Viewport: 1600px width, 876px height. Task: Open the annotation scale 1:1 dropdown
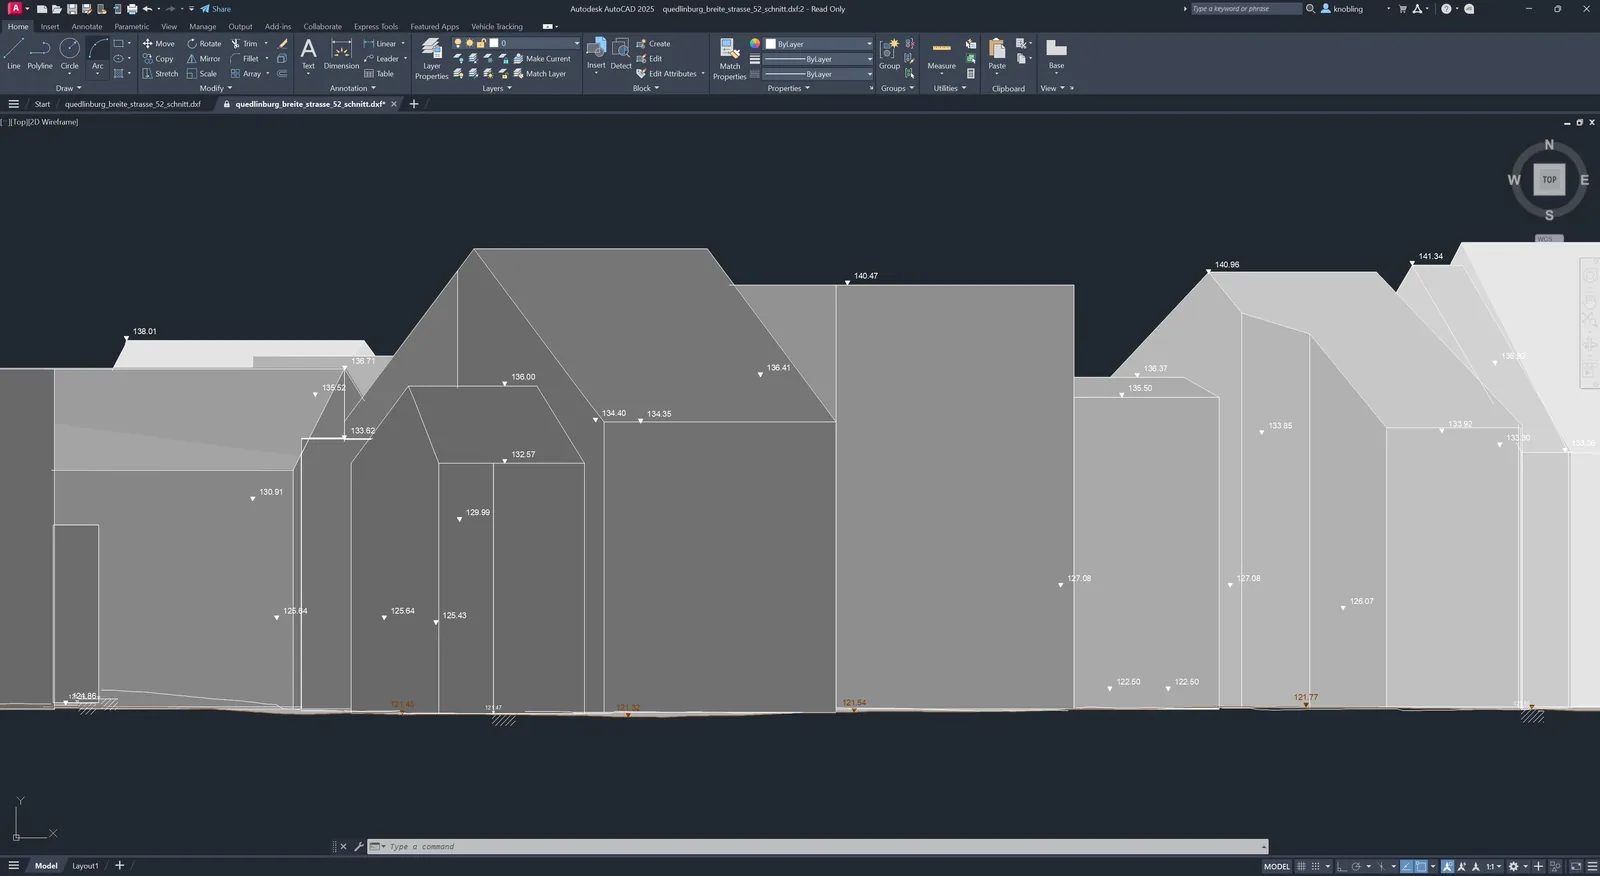click(1493, 866)
